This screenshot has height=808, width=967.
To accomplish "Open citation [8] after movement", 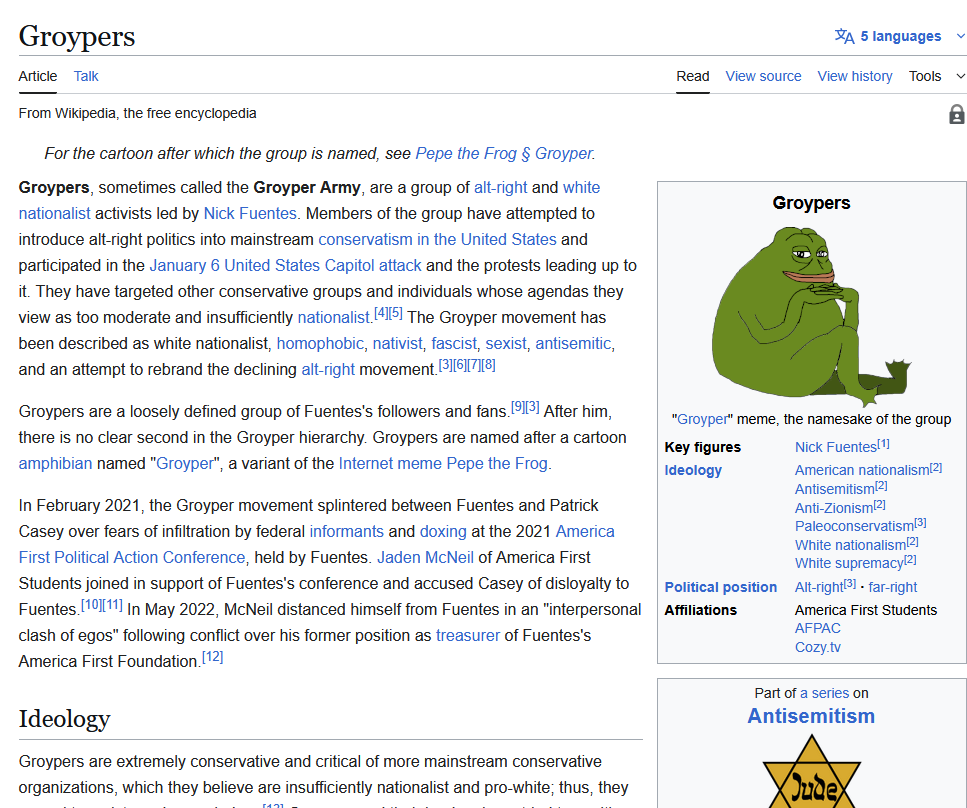I will (x=488, y=365).
